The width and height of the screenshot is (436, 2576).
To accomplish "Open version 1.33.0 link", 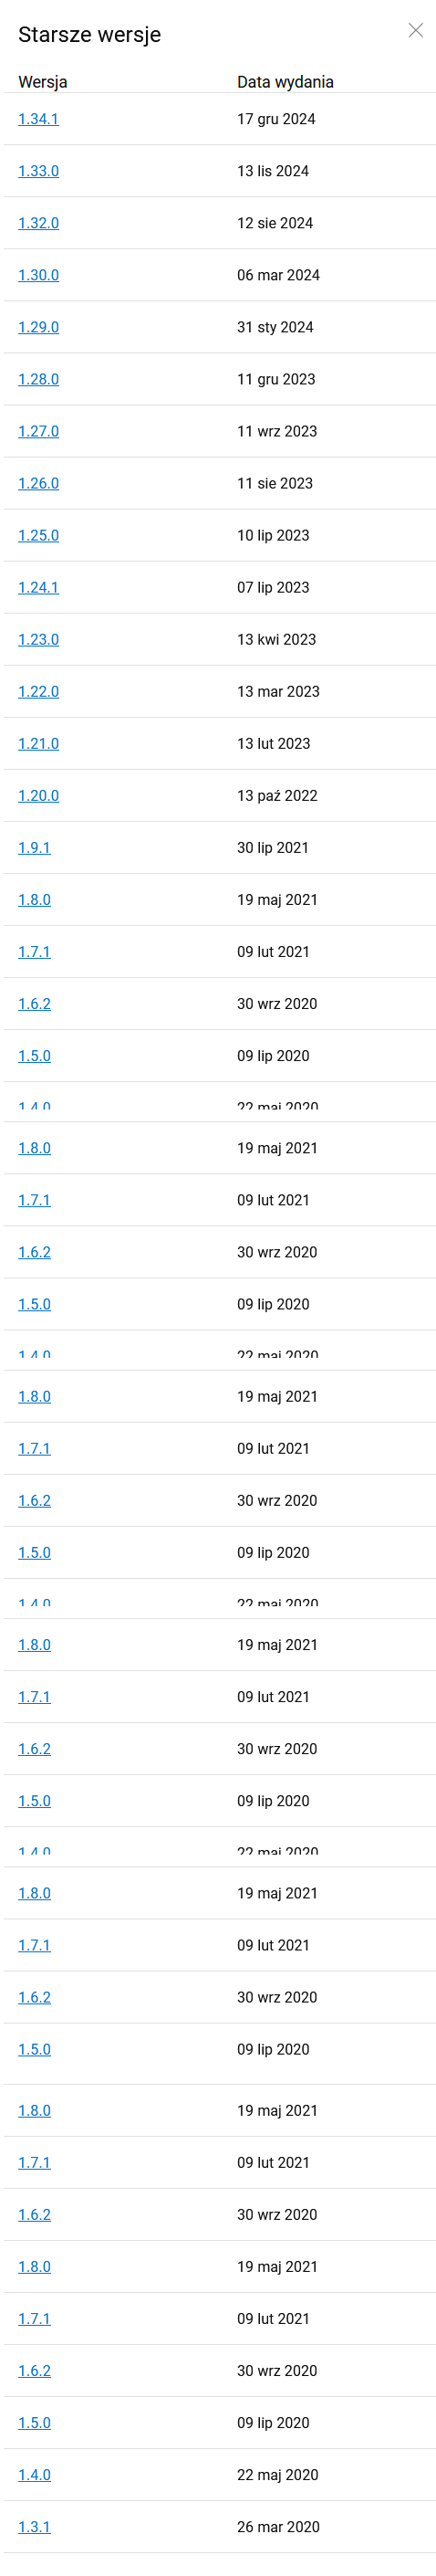I will pyautogui.click(x=38, y=171).
